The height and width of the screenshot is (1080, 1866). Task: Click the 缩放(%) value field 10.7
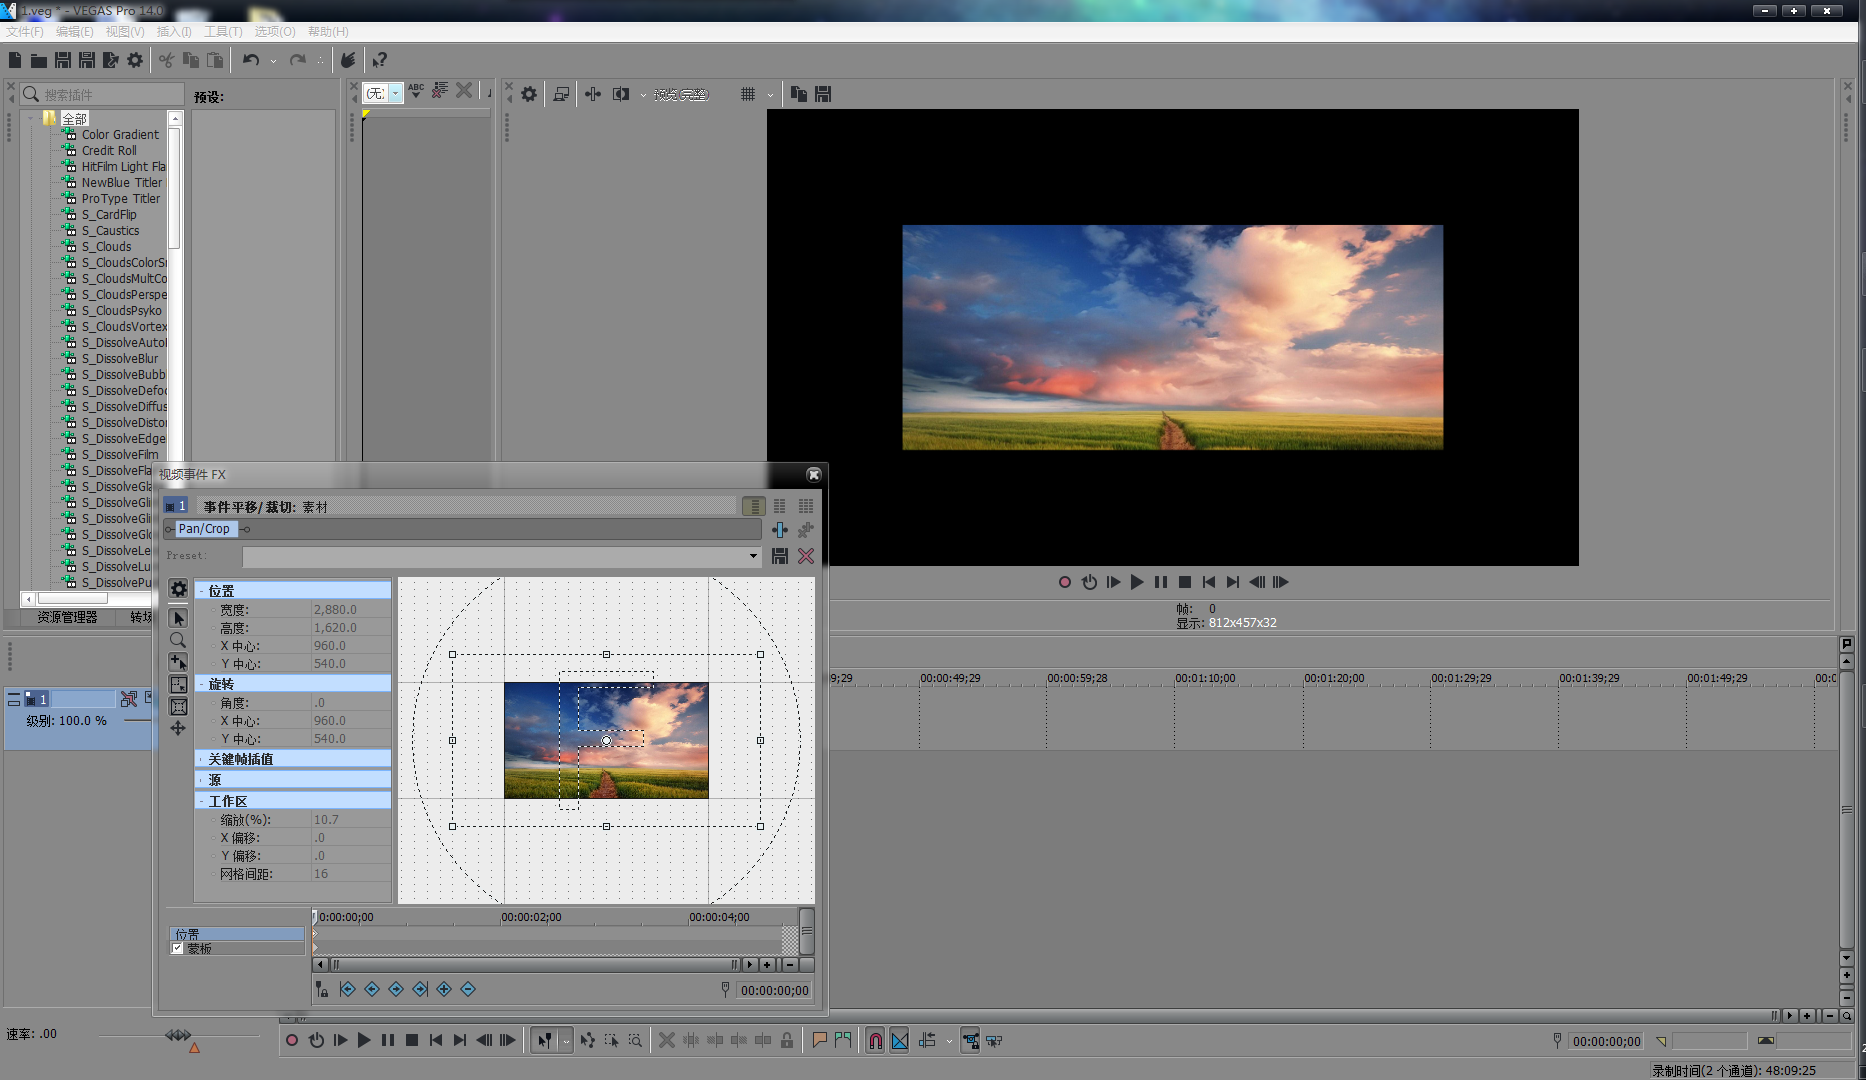(351, 819)
